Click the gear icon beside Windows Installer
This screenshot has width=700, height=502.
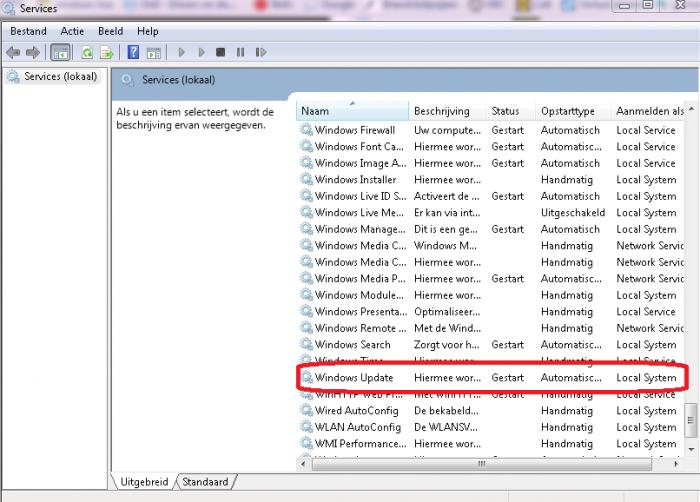tap(306, 179)
